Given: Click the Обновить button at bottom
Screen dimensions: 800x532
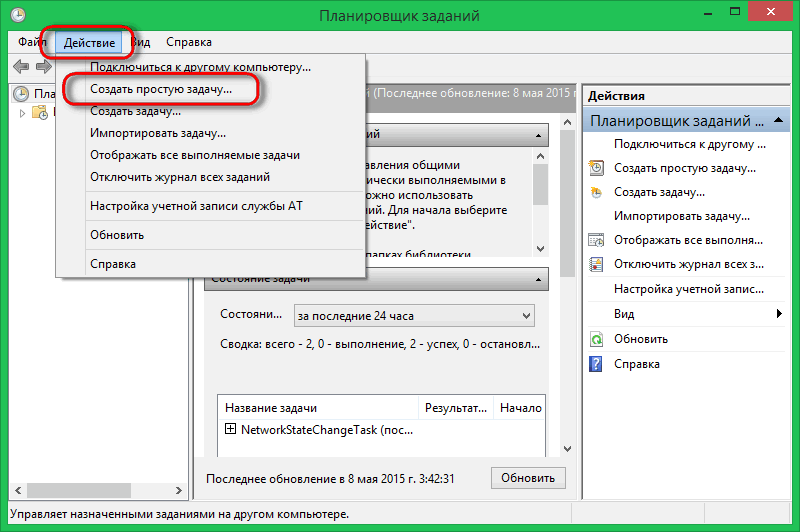Looking at the screenshot, I should (528, 478).
